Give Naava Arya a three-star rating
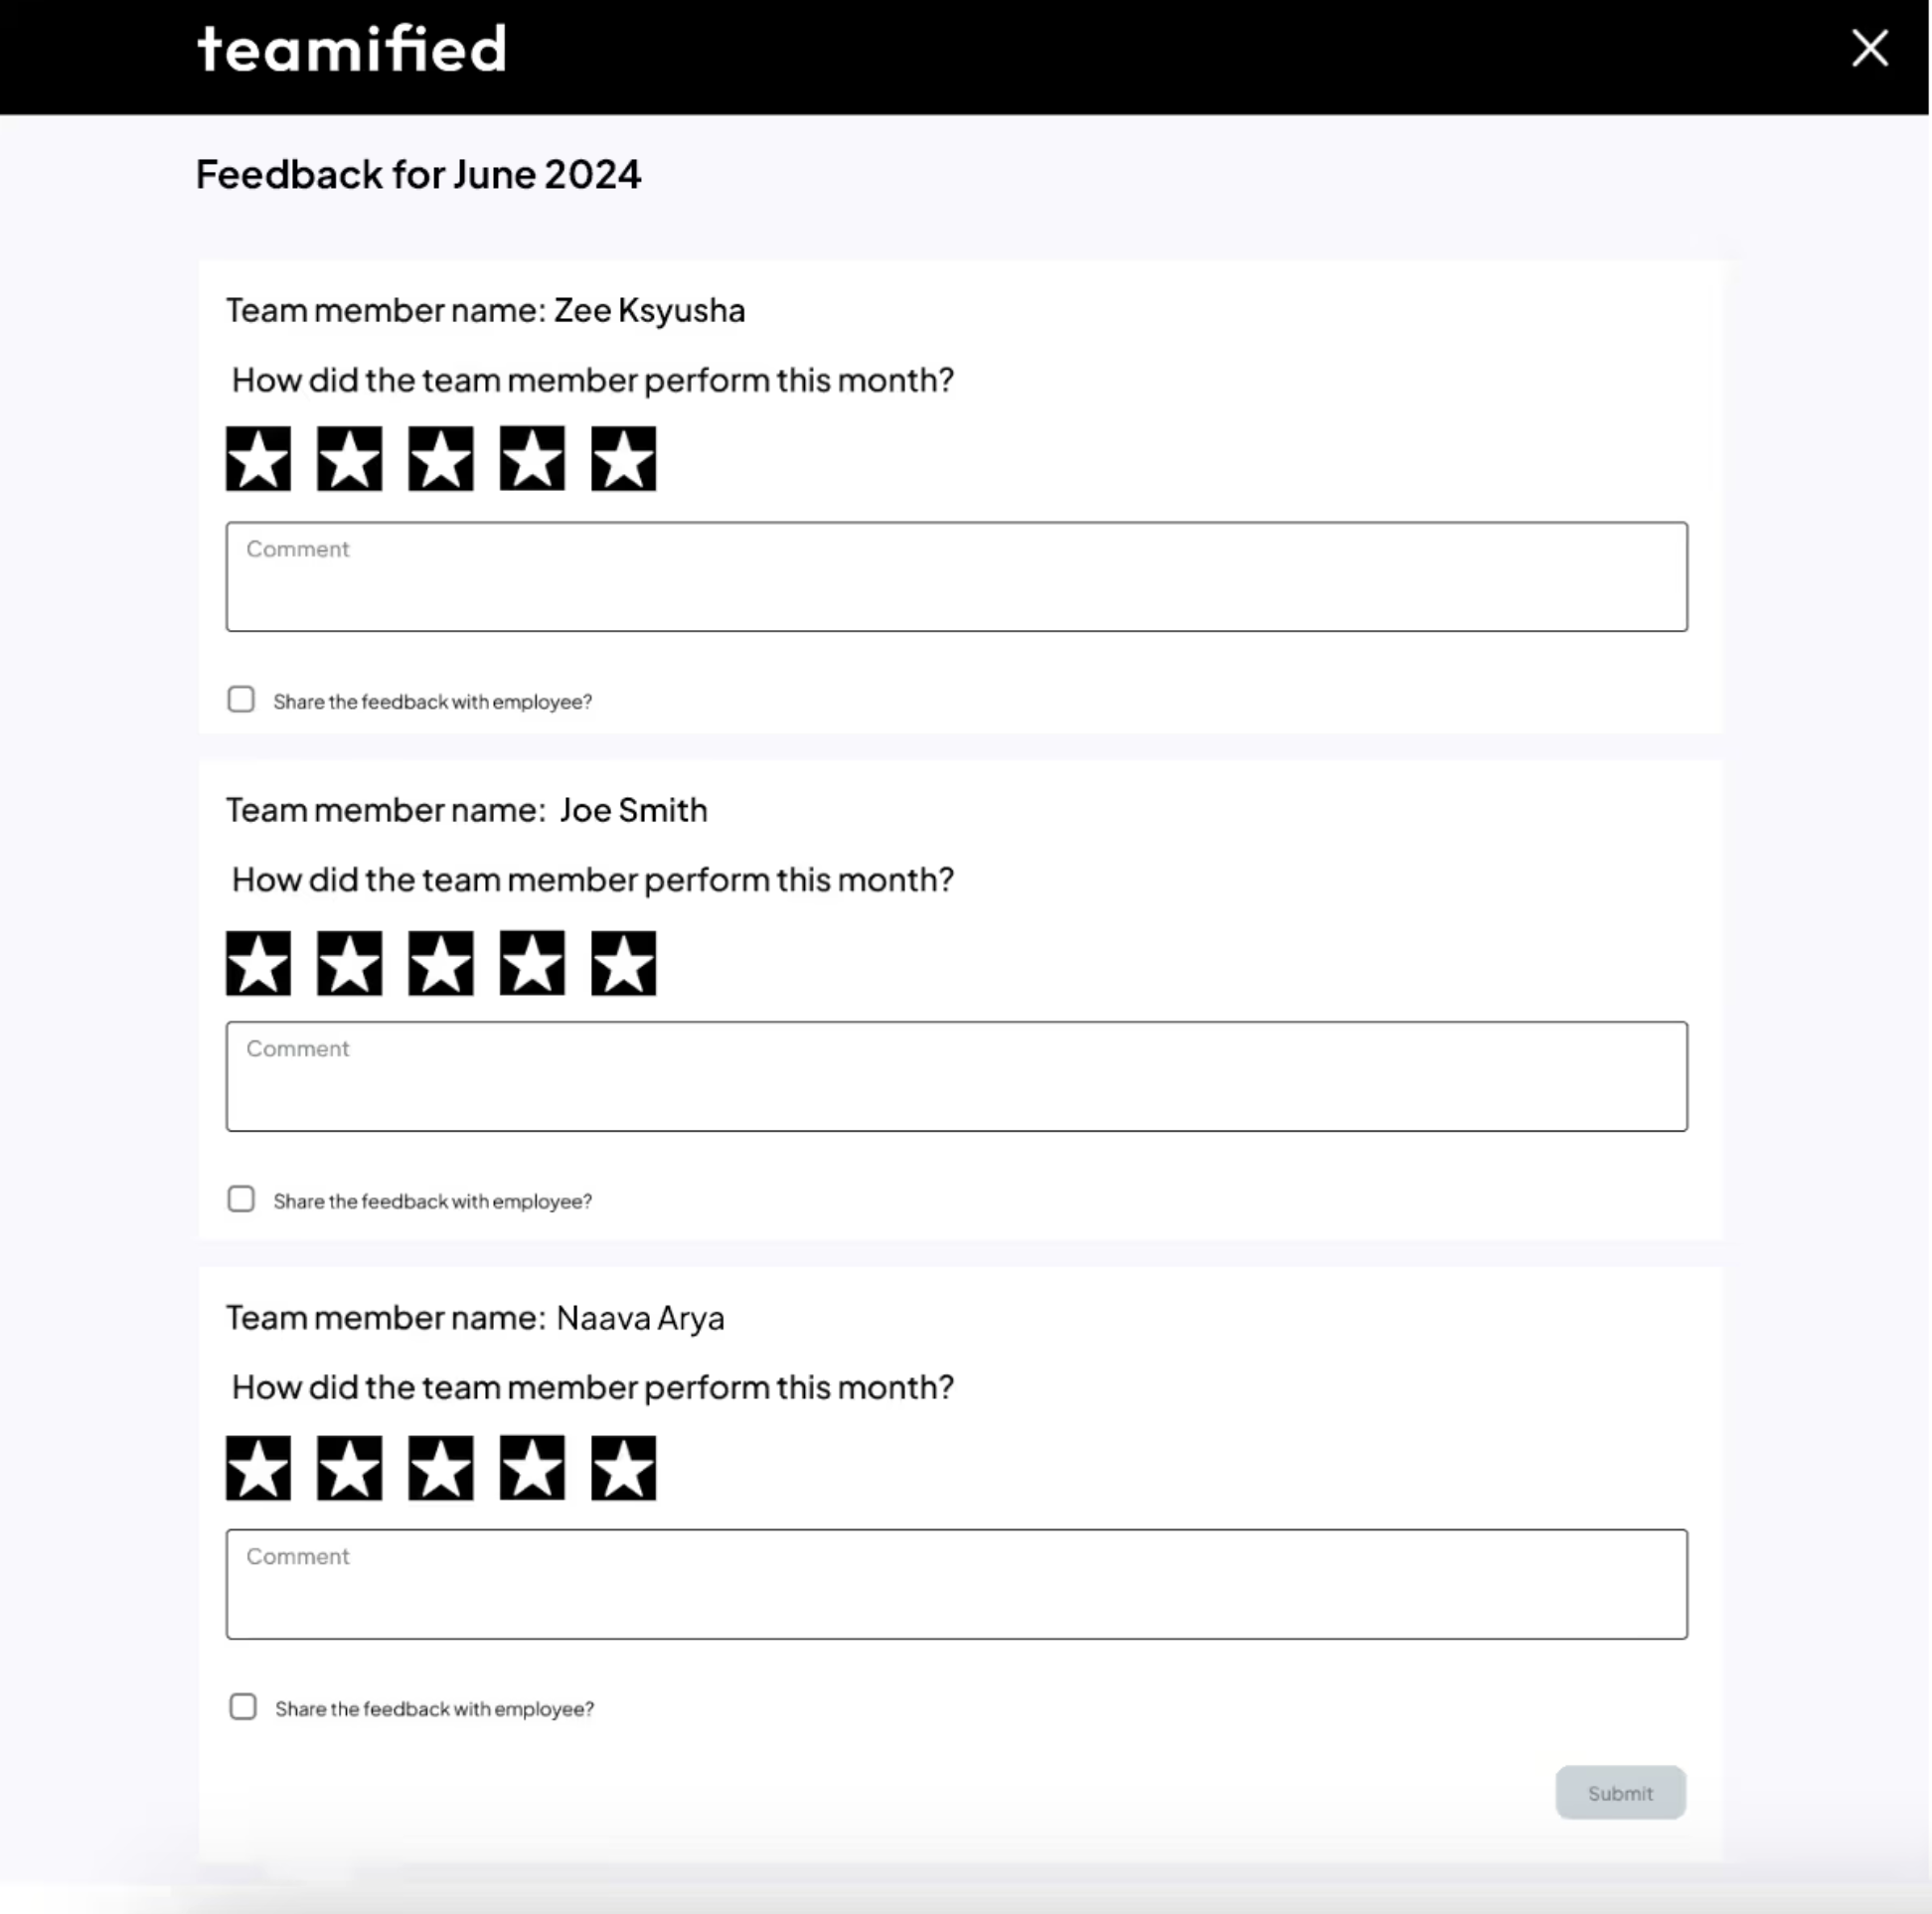The image size is (1932, 1914). [x=440, y=1468]
